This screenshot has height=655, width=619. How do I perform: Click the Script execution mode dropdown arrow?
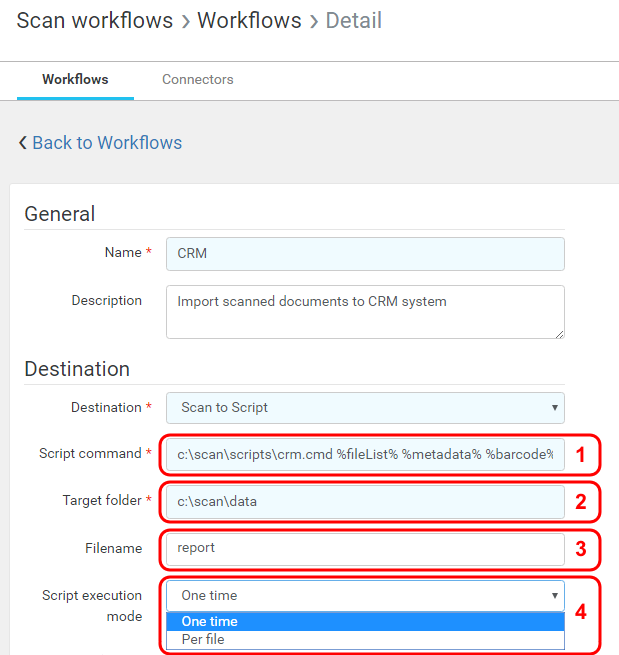[x=554, y=596]
